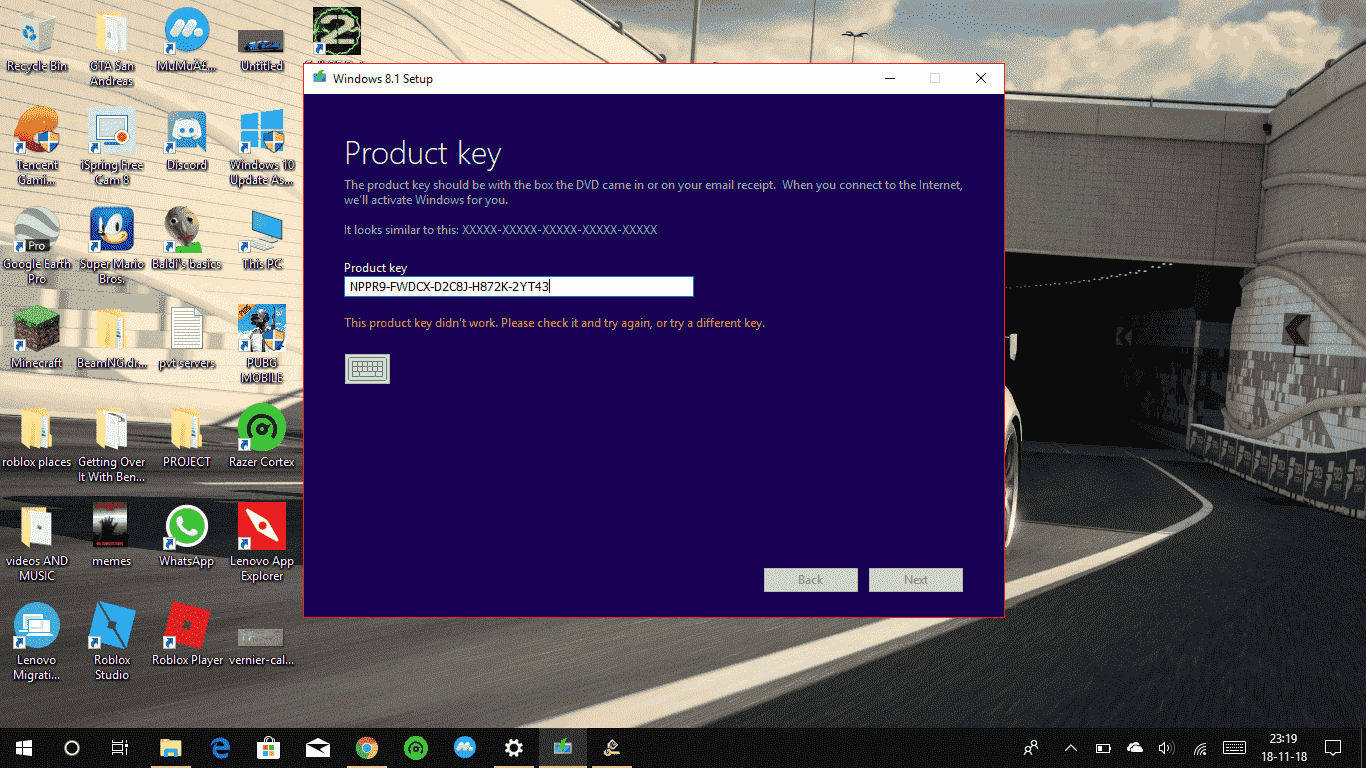The height and width of the screenshot is (768, 1366).
Task: Open the Wi-Fi network tray icon
Action: click(1199, 748)
